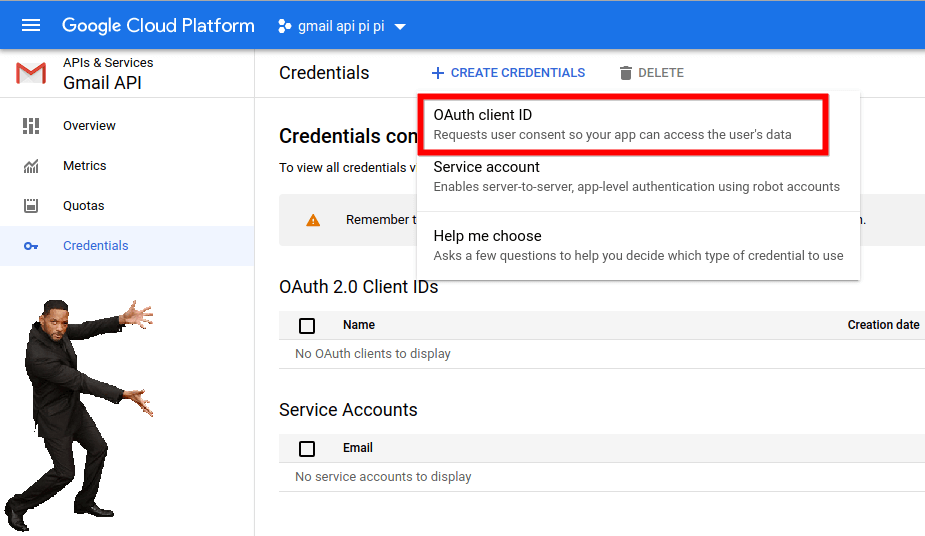Screen dimensions: 925x536
Task: Click the Name column header
Action: 359,325
